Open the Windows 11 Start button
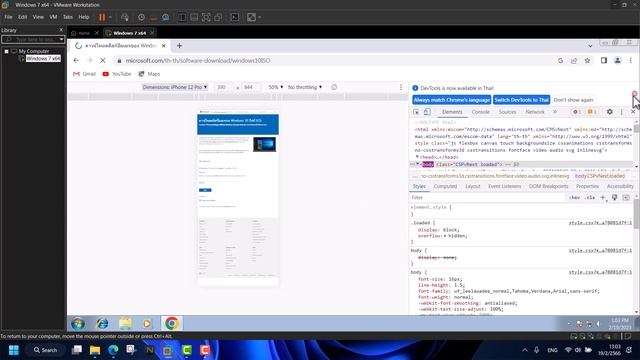This screenshot has height=360, width=640. (x=14, y=350)
